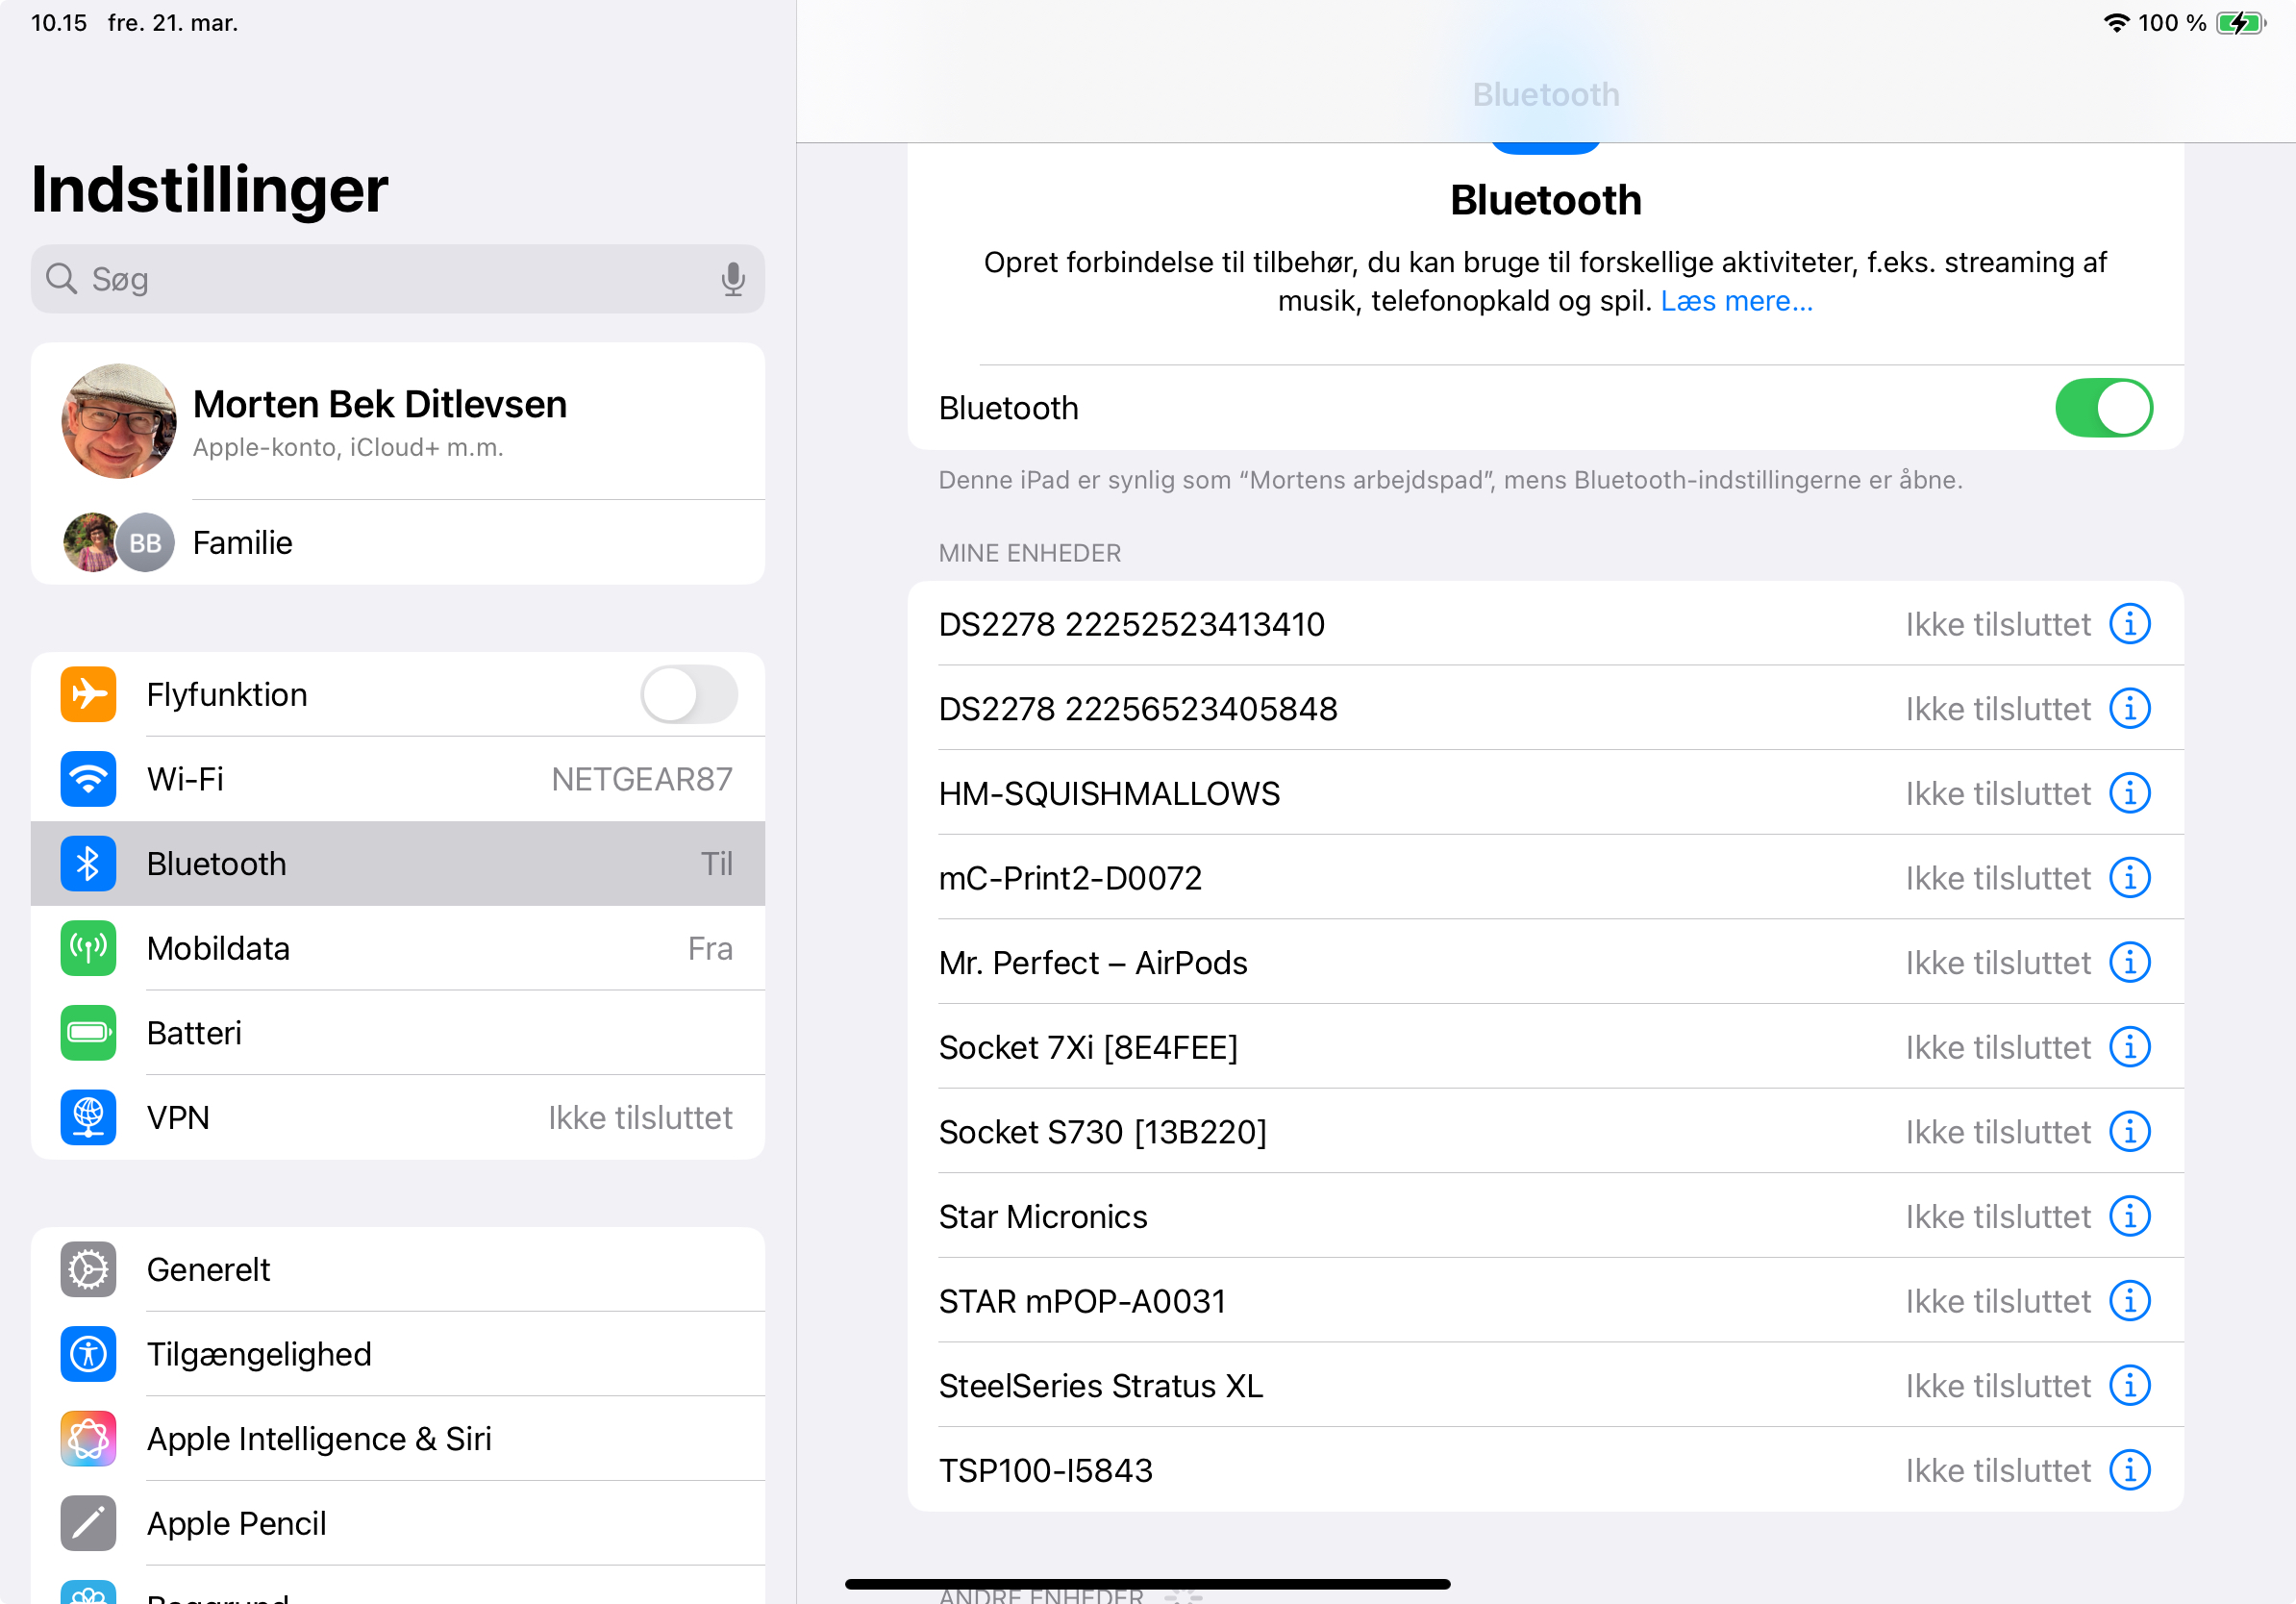This screenshot has width=2296, height=1604.
Task: Tap the Apple Intelligence & Siri icon
Action: (x=88, y=1439)
